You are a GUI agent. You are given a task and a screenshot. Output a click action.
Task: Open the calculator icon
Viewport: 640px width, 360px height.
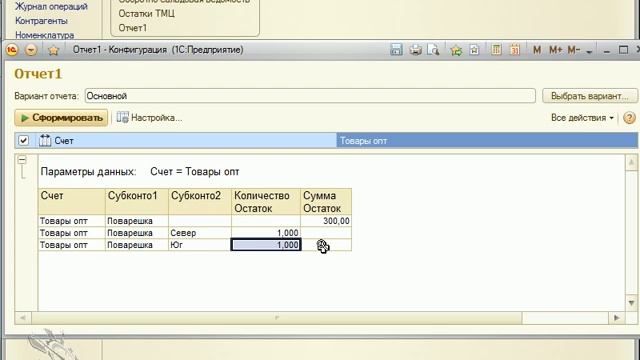click(x=496, y=50)
